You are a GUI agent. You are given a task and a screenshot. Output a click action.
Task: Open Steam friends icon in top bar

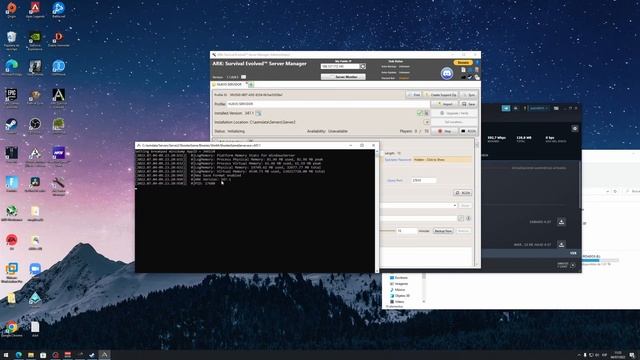516,108
